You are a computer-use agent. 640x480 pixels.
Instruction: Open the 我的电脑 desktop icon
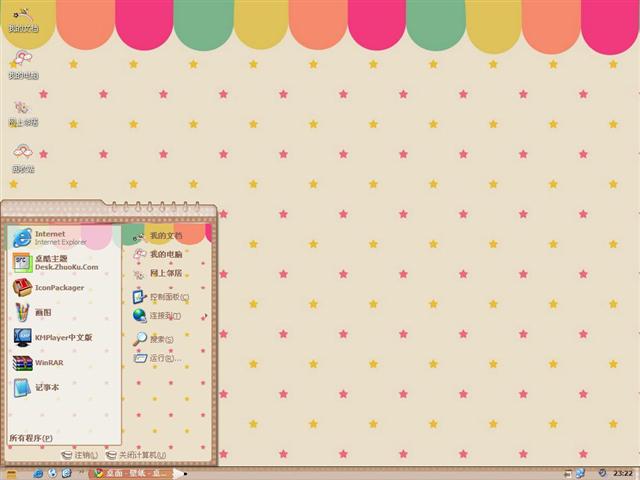tap(23, 65)
